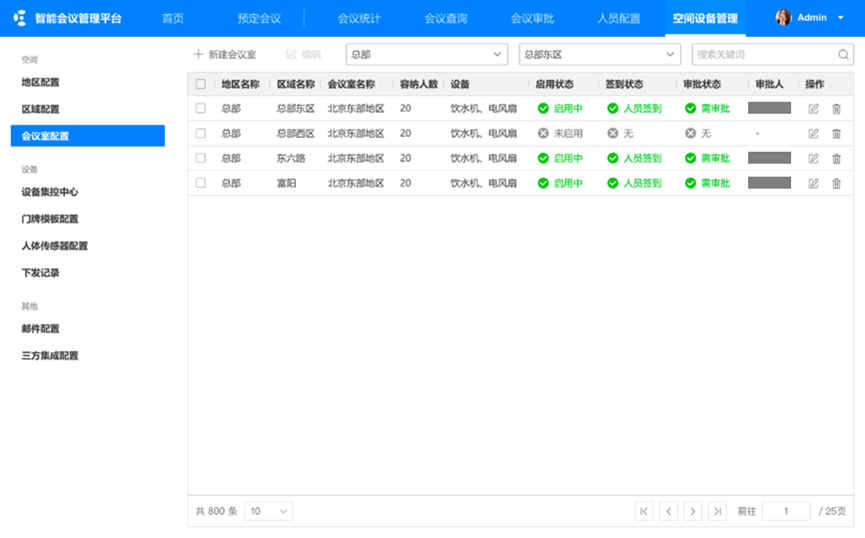Viewport: 865px width, 538px height.
Task: Open the page size dropdown showing 10
Action: [268, 511]
